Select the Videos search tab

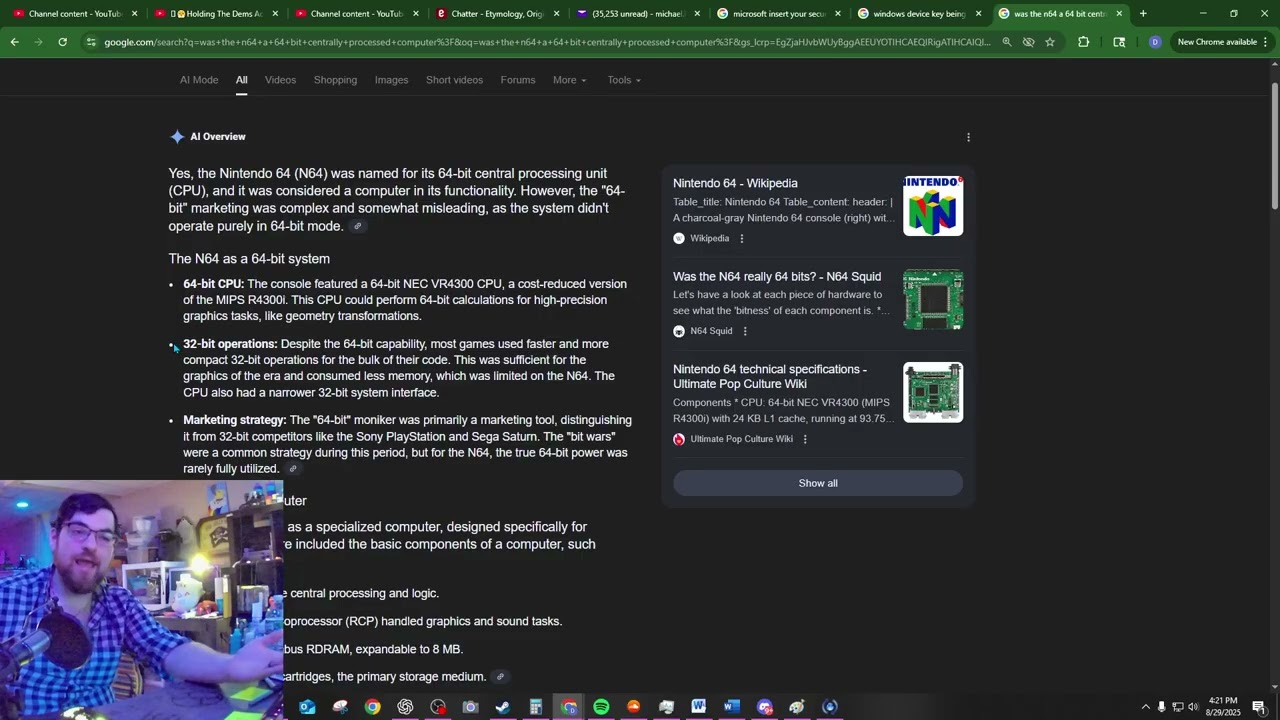point(280,80)
